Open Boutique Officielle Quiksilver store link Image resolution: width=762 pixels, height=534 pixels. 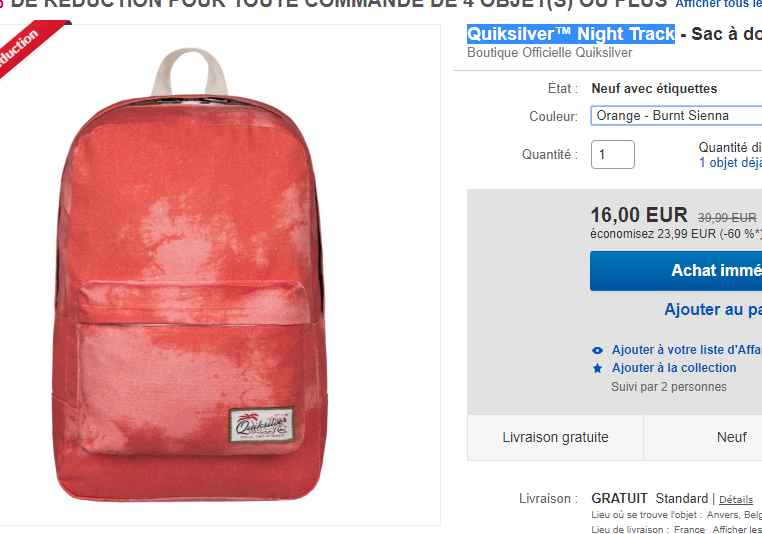(550, 52)
